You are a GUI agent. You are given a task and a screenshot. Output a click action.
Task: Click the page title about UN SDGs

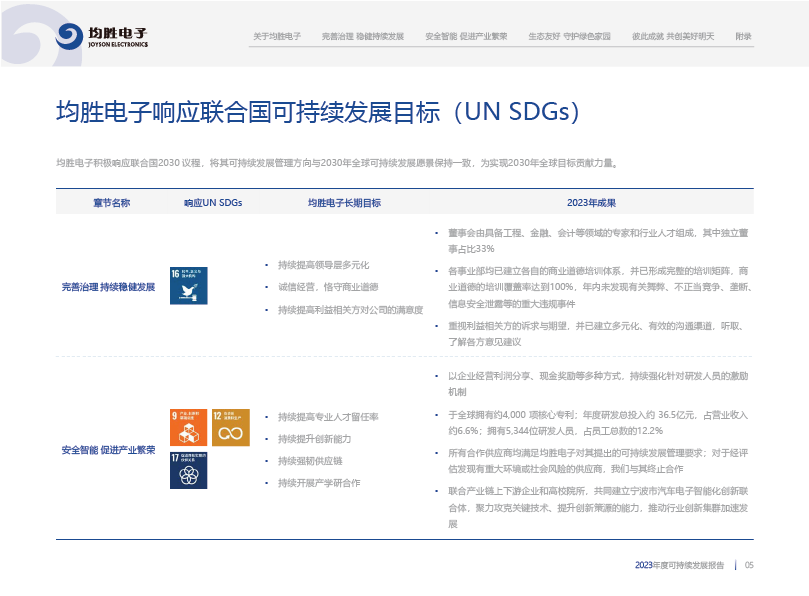coord(317,111)
